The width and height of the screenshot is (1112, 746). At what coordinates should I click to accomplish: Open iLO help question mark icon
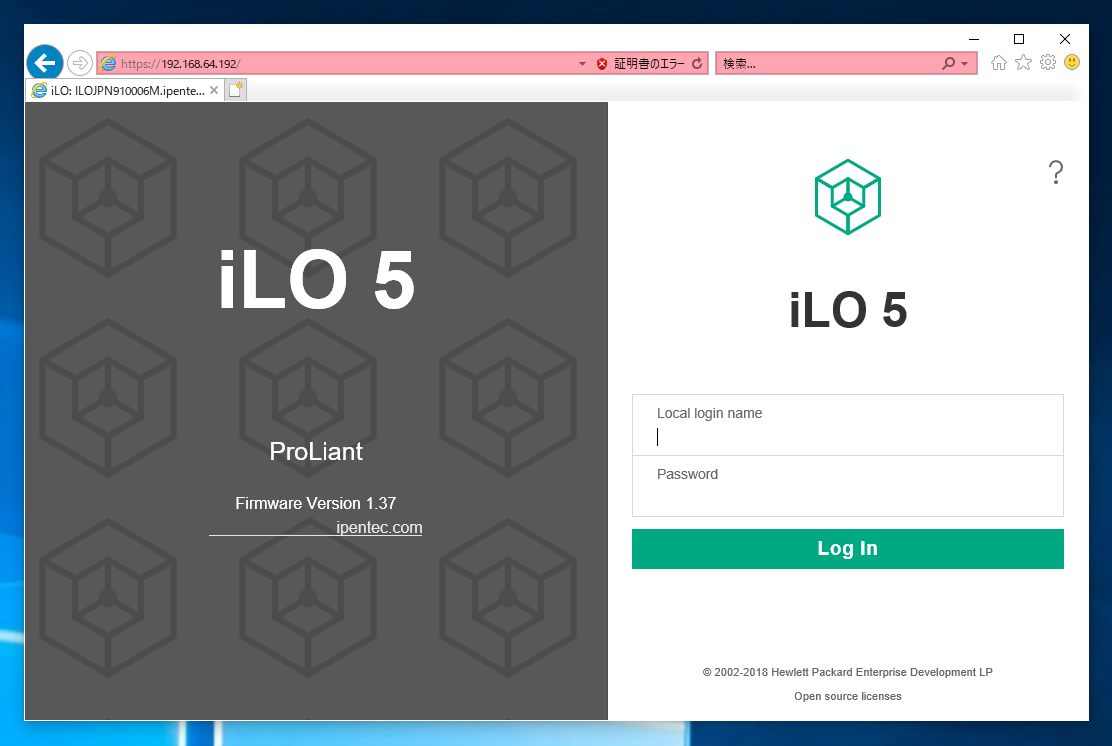click(1055, 172)
